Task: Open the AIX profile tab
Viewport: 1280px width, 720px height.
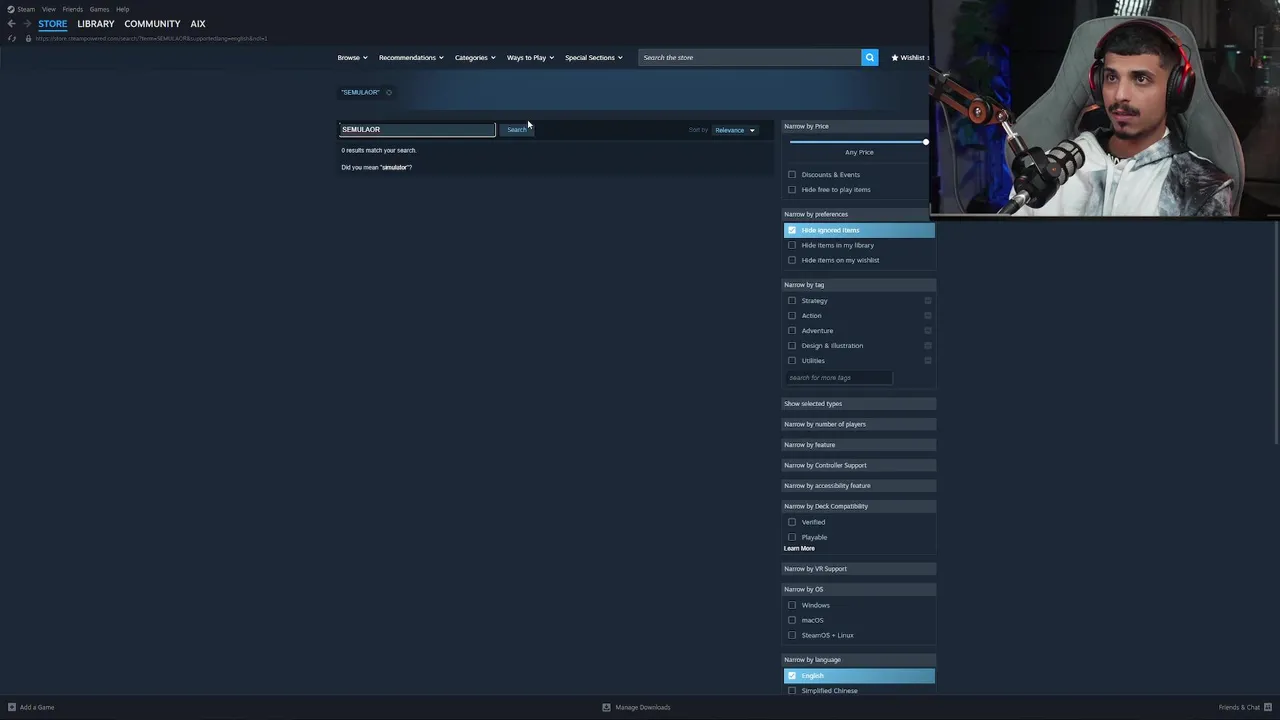Action: 198,23
